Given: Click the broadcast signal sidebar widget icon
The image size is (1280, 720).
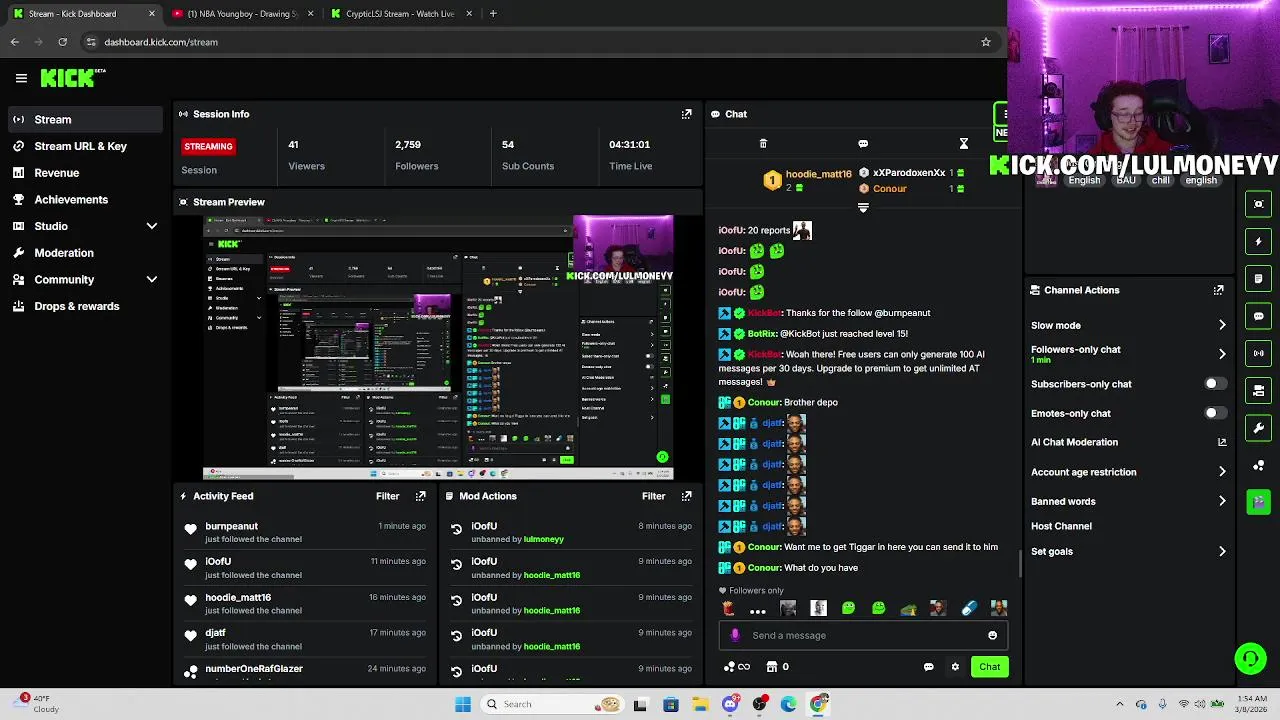Looking at the screenshot, I should pos(1258,353).
